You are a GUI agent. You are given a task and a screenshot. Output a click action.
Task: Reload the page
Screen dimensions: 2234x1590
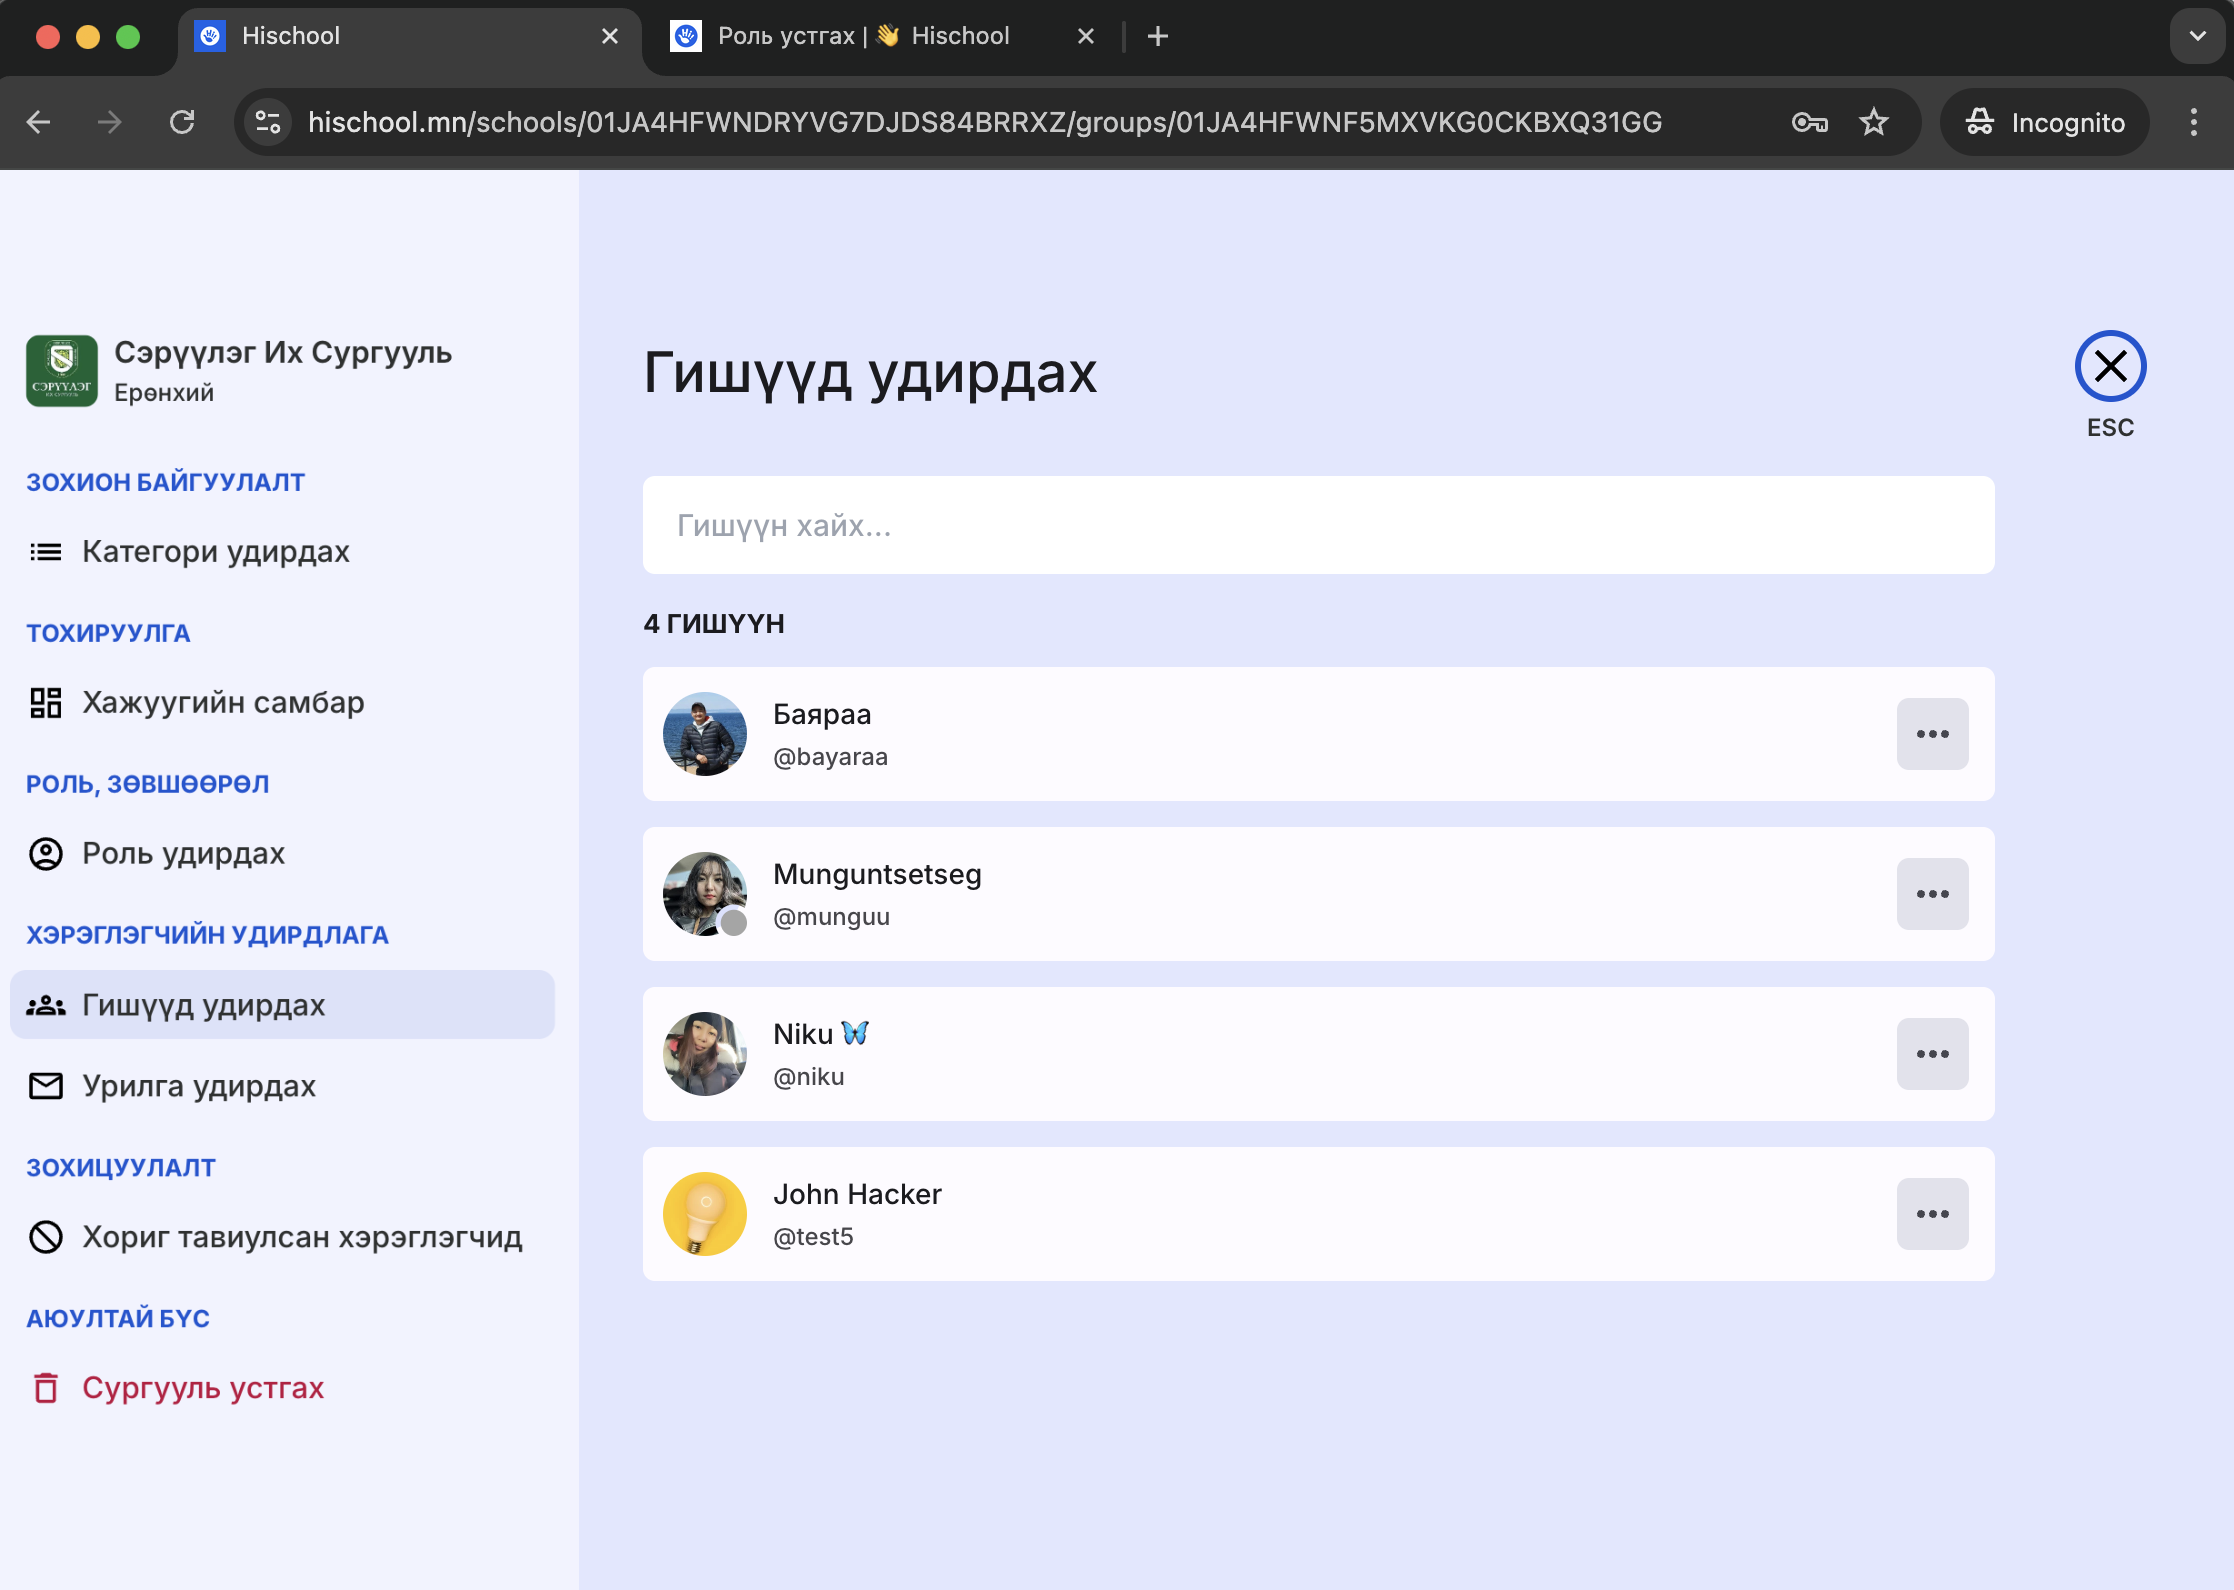point(182,122)
